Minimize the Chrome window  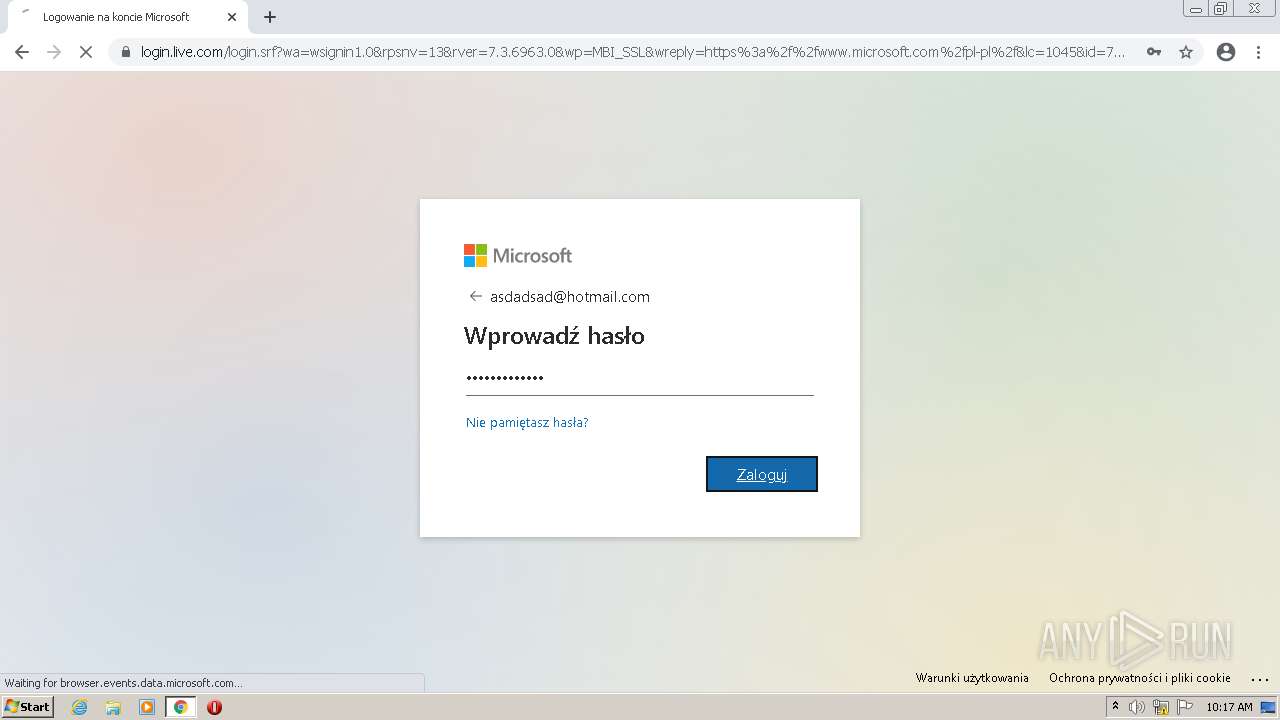(1196, 9)
